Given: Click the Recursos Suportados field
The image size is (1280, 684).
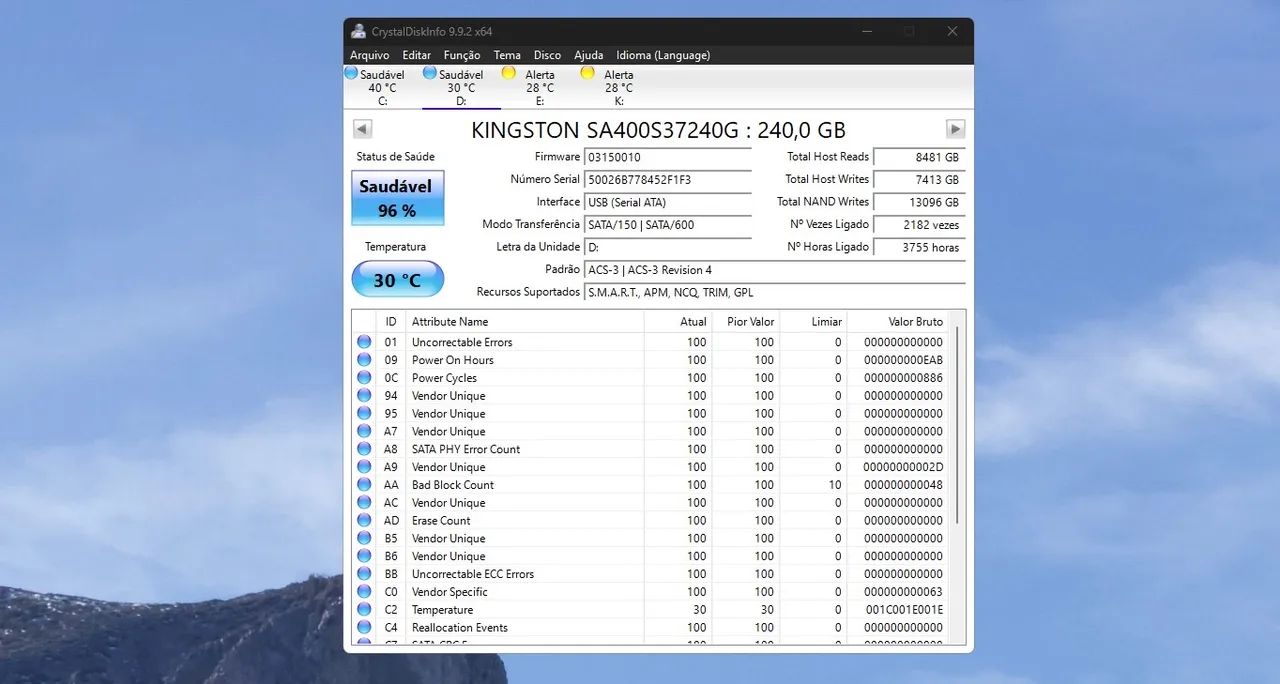Looking at the screenshot, I should [774, 293].
